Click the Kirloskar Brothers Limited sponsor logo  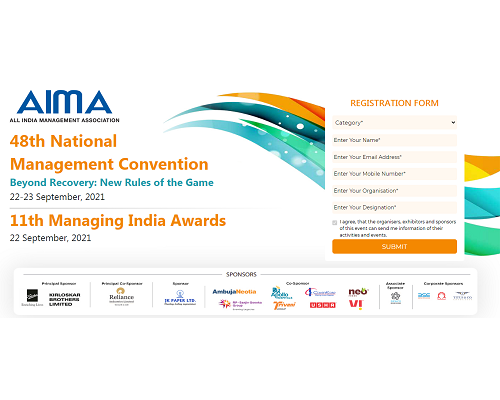(64, 299)
